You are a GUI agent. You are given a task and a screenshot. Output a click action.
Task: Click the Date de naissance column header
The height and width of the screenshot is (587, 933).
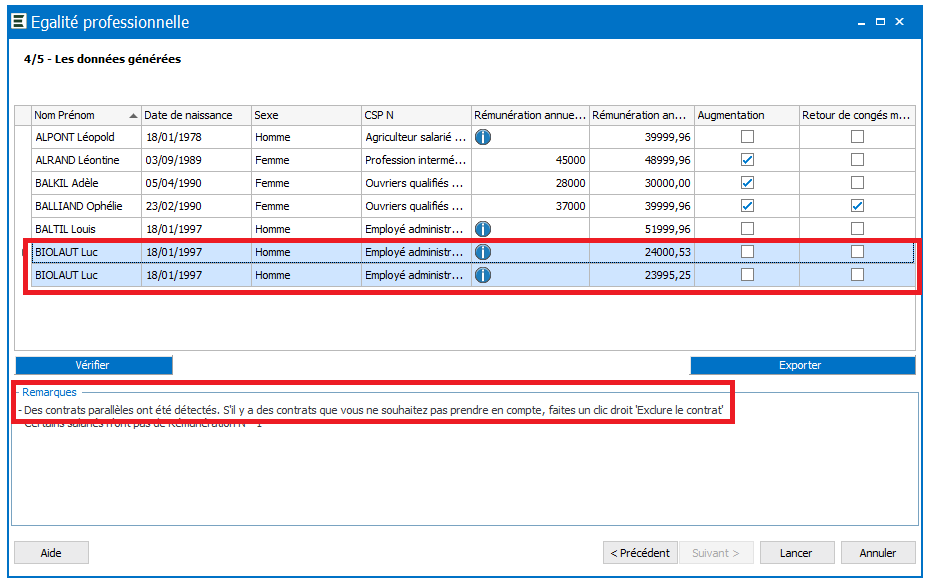pos(196,115)
